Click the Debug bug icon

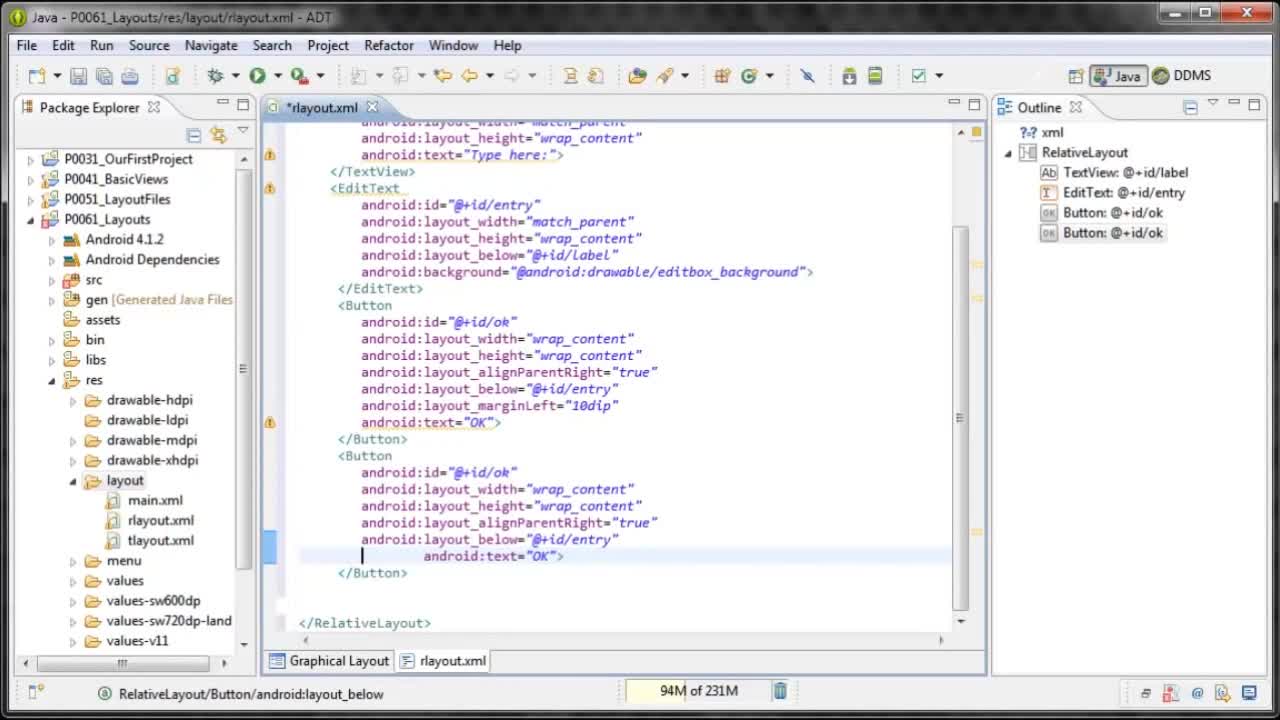pyautogui.click(x=215, y=76)
